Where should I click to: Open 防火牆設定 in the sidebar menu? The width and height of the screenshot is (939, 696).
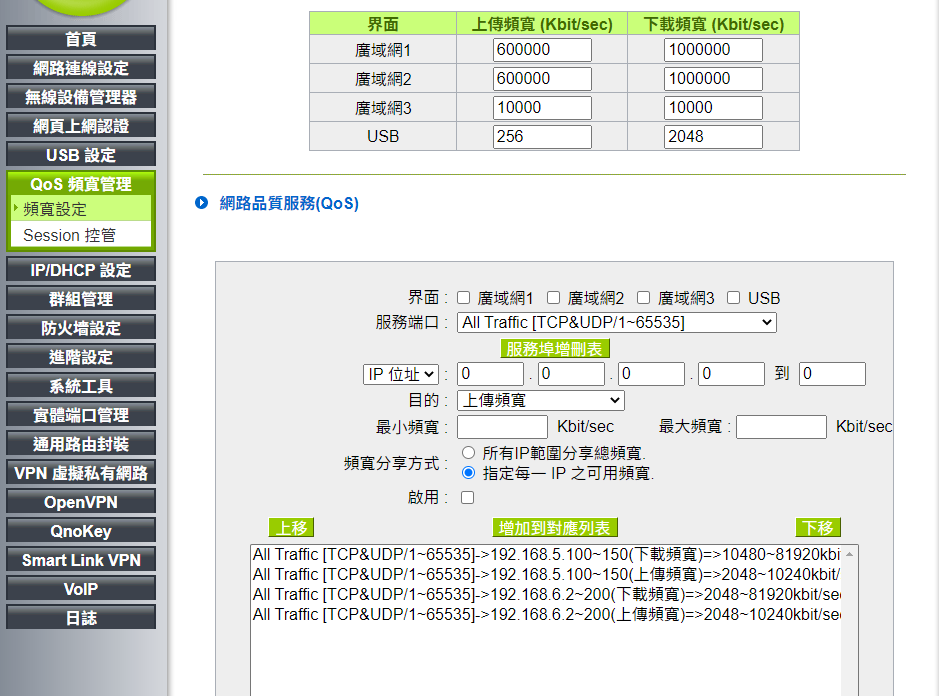(x=81, y=328)
